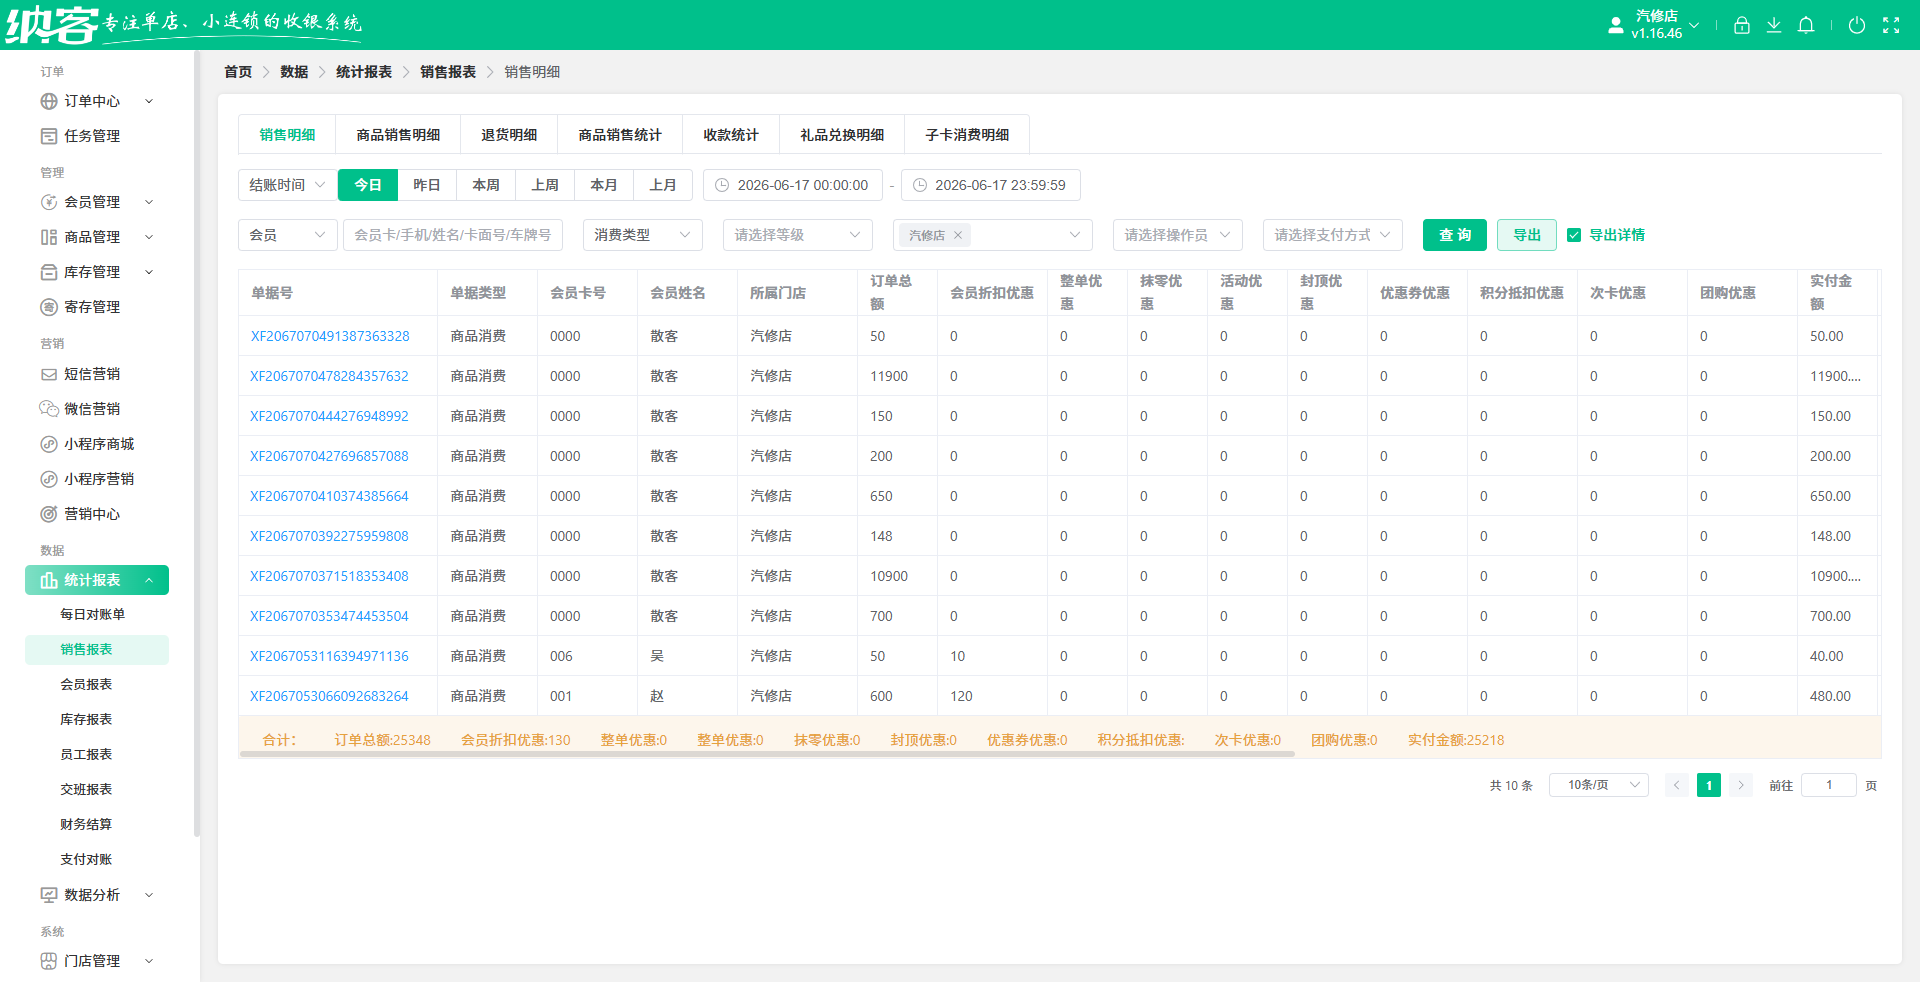Open 微信营销 in the sidebar
The height and width of the screenshot is (982, 1920).
pos(92,409)
